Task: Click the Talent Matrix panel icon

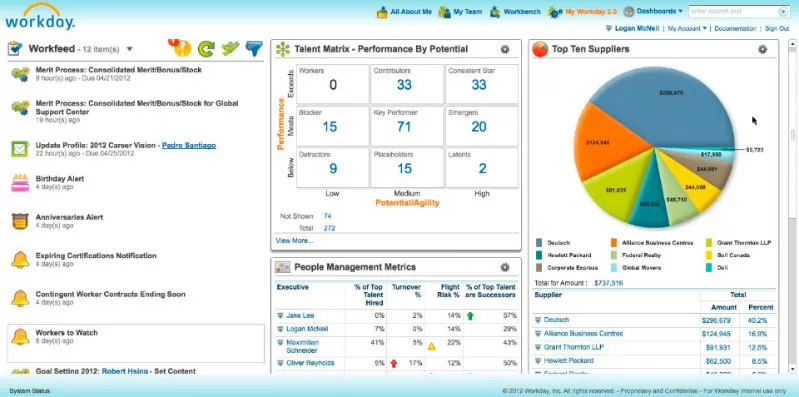Action: [x=282, y=49]
